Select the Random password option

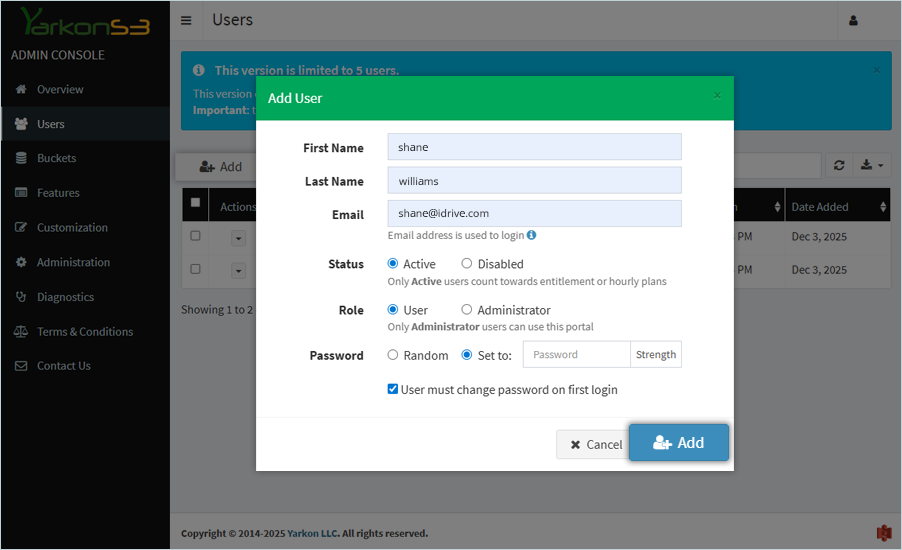[393, 355]
